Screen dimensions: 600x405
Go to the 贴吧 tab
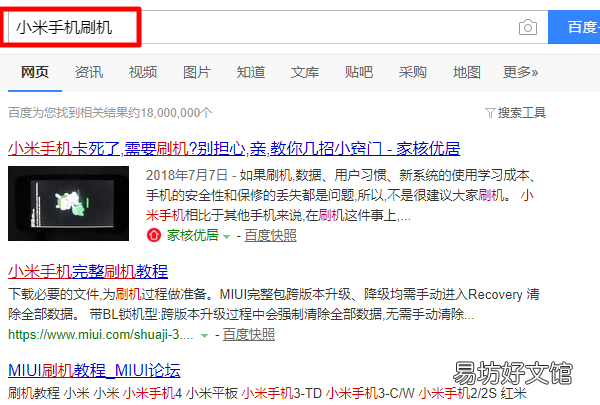(x=359, y=72)
